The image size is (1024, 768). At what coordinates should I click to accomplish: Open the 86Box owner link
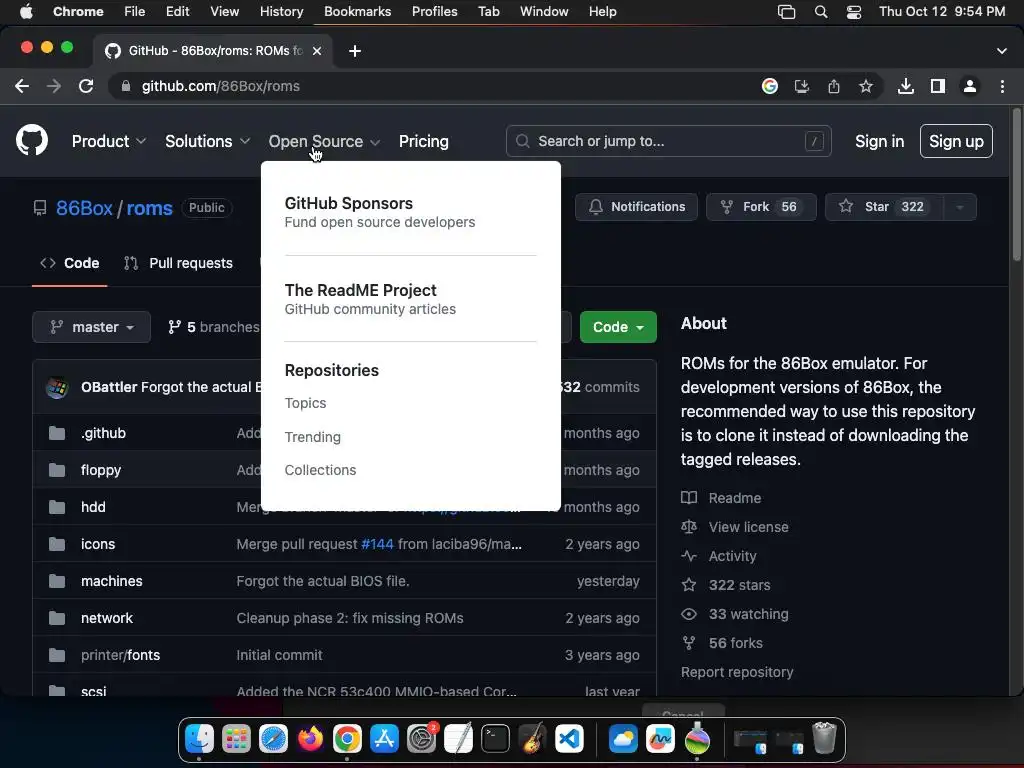tap(84, 208)
